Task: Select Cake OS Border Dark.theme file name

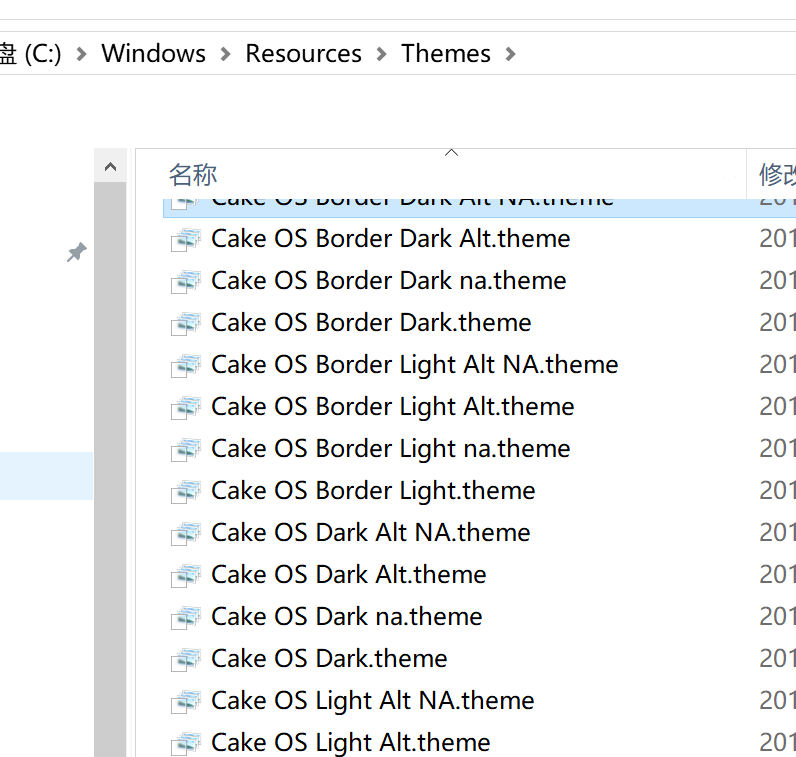Action: (x=371, y=323)
